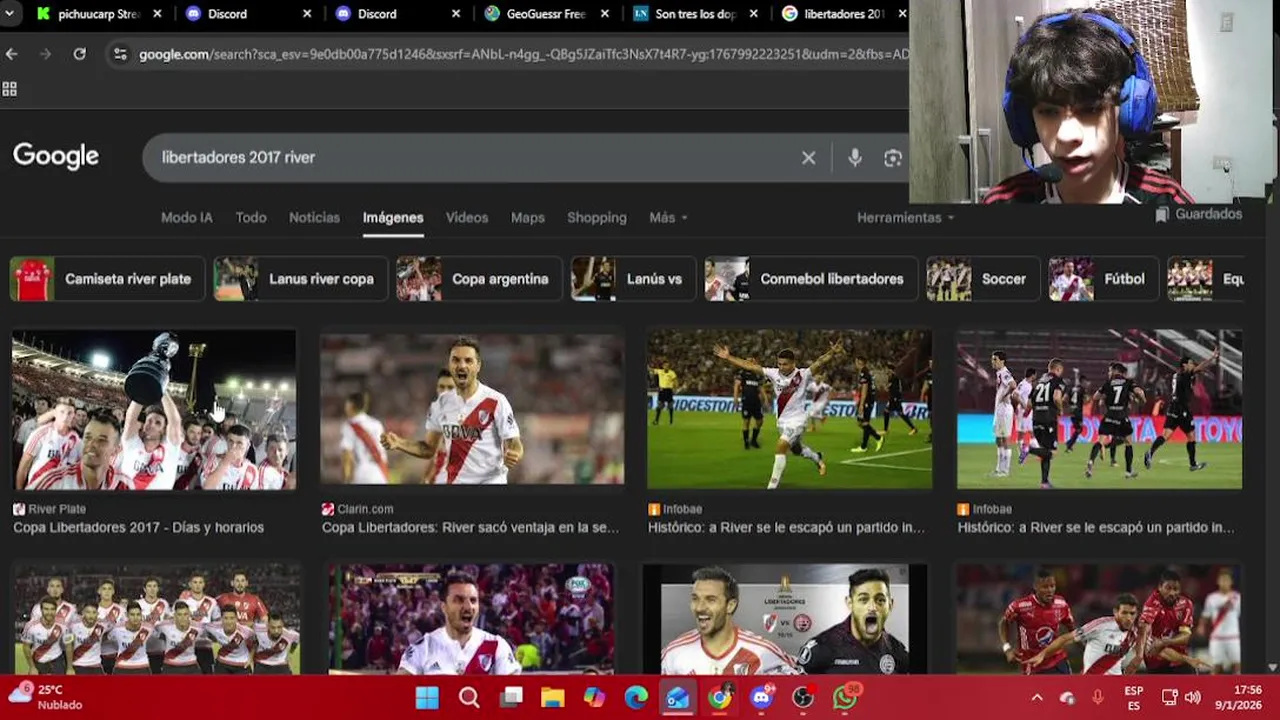The height and width of the screenshot is (720, 1280).
Task: Open Task View on taskbar
Action: point(512,697)
